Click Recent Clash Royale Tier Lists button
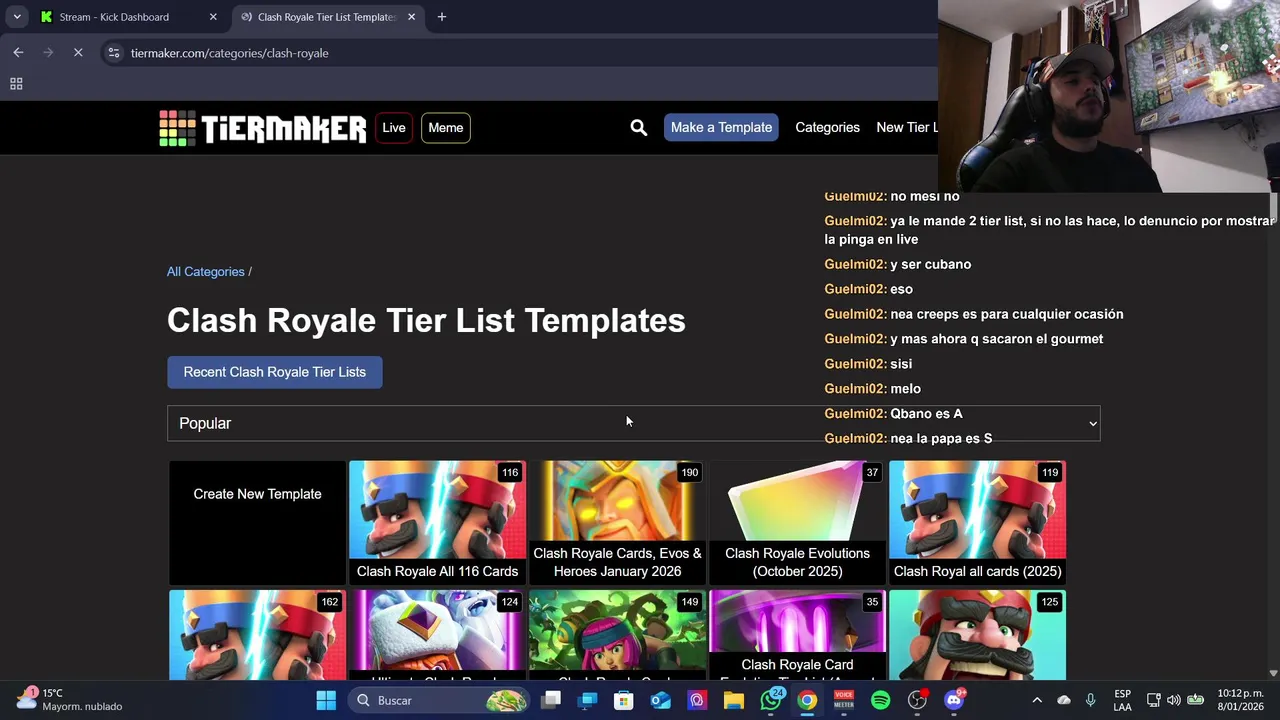1280x720 pixels. point(275,372)
